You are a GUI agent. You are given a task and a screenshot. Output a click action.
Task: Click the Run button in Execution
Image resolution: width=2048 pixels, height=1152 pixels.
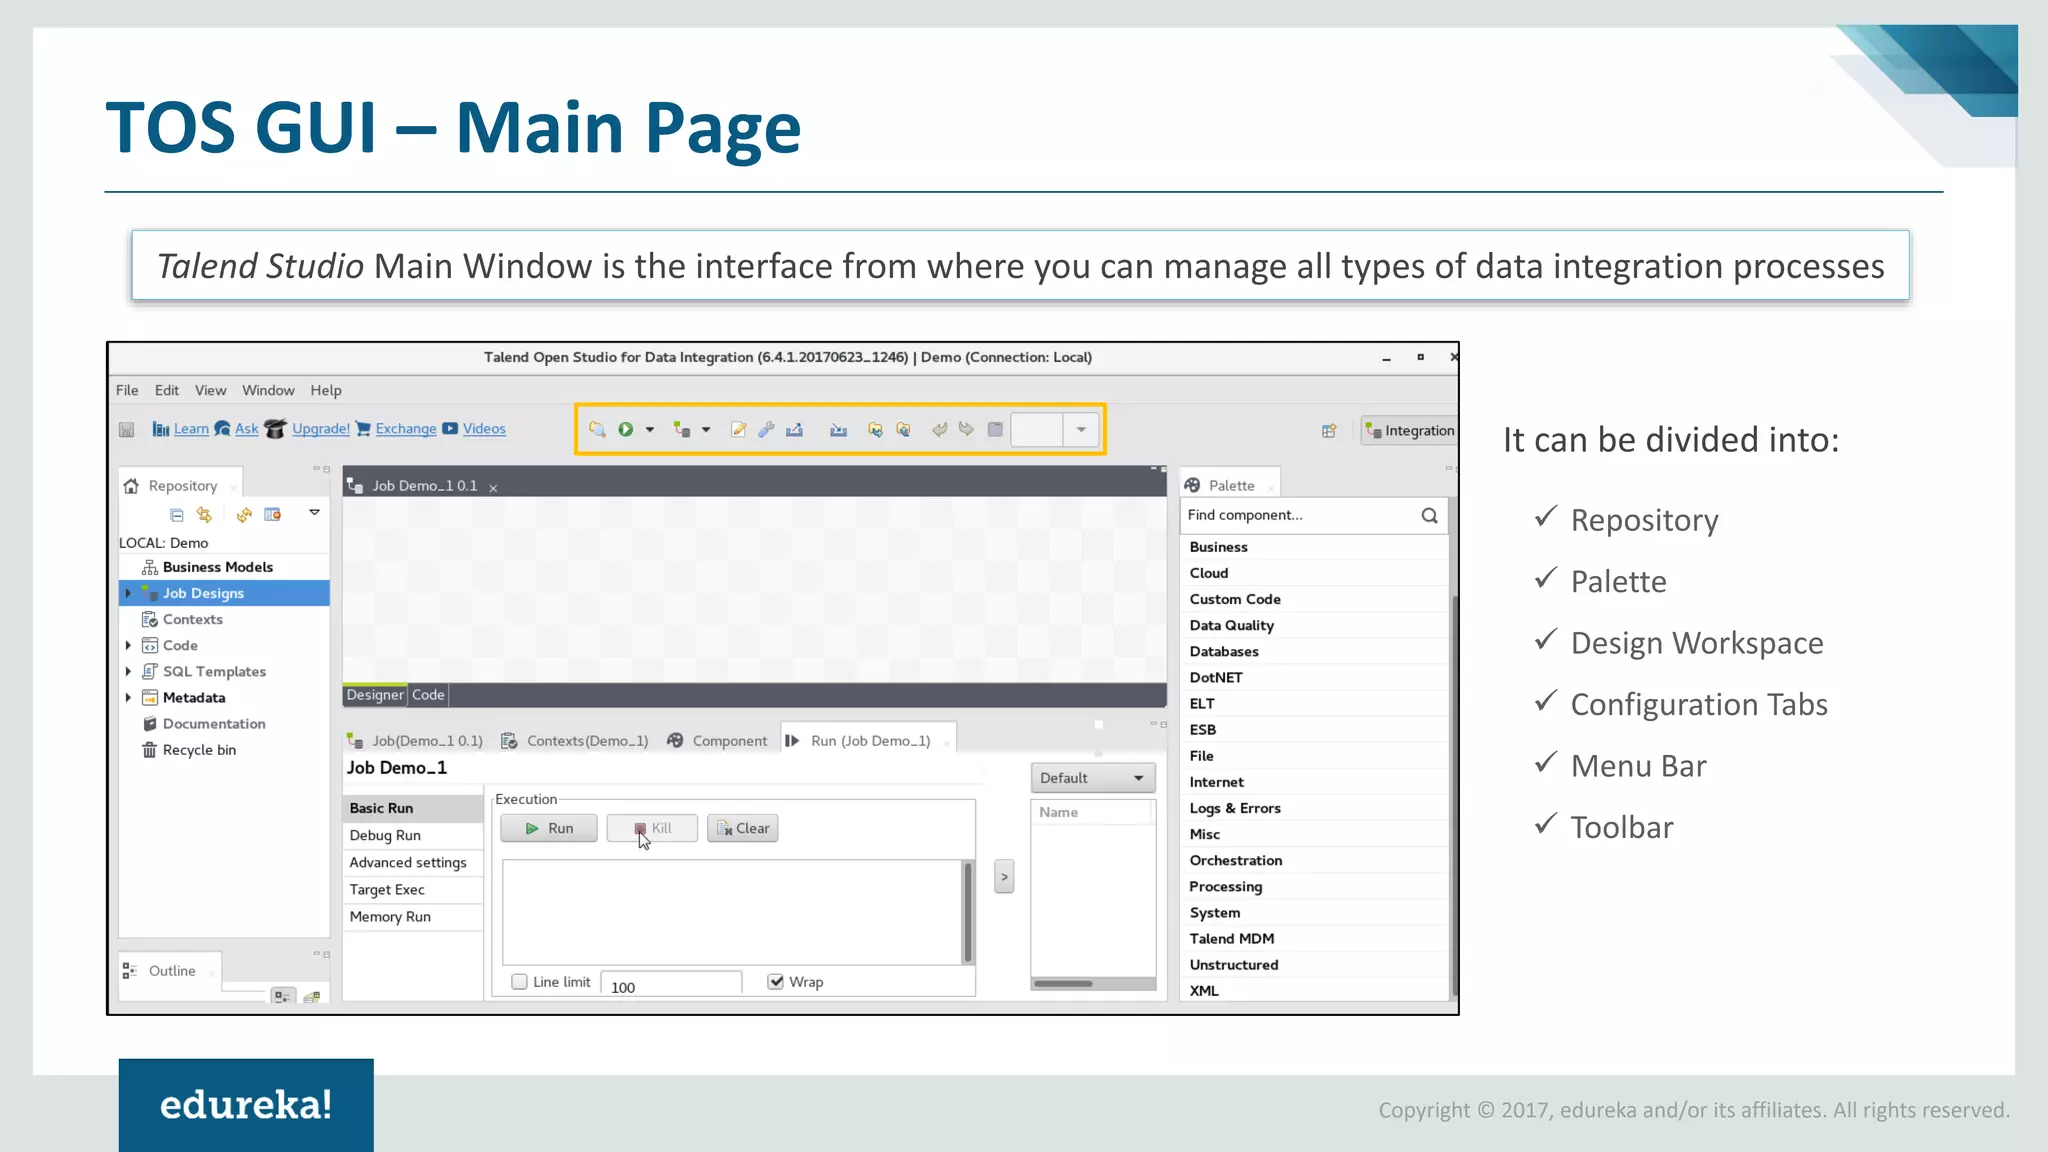tap(549, 828)
